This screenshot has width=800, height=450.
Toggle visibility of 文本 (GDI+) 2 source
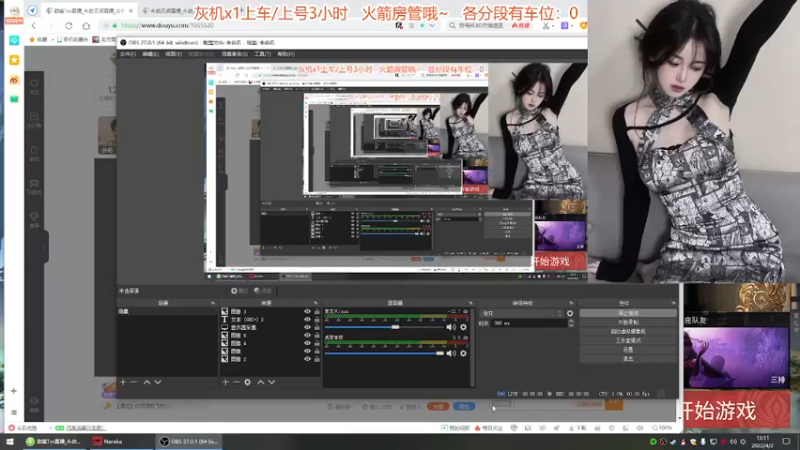point(307,319)
